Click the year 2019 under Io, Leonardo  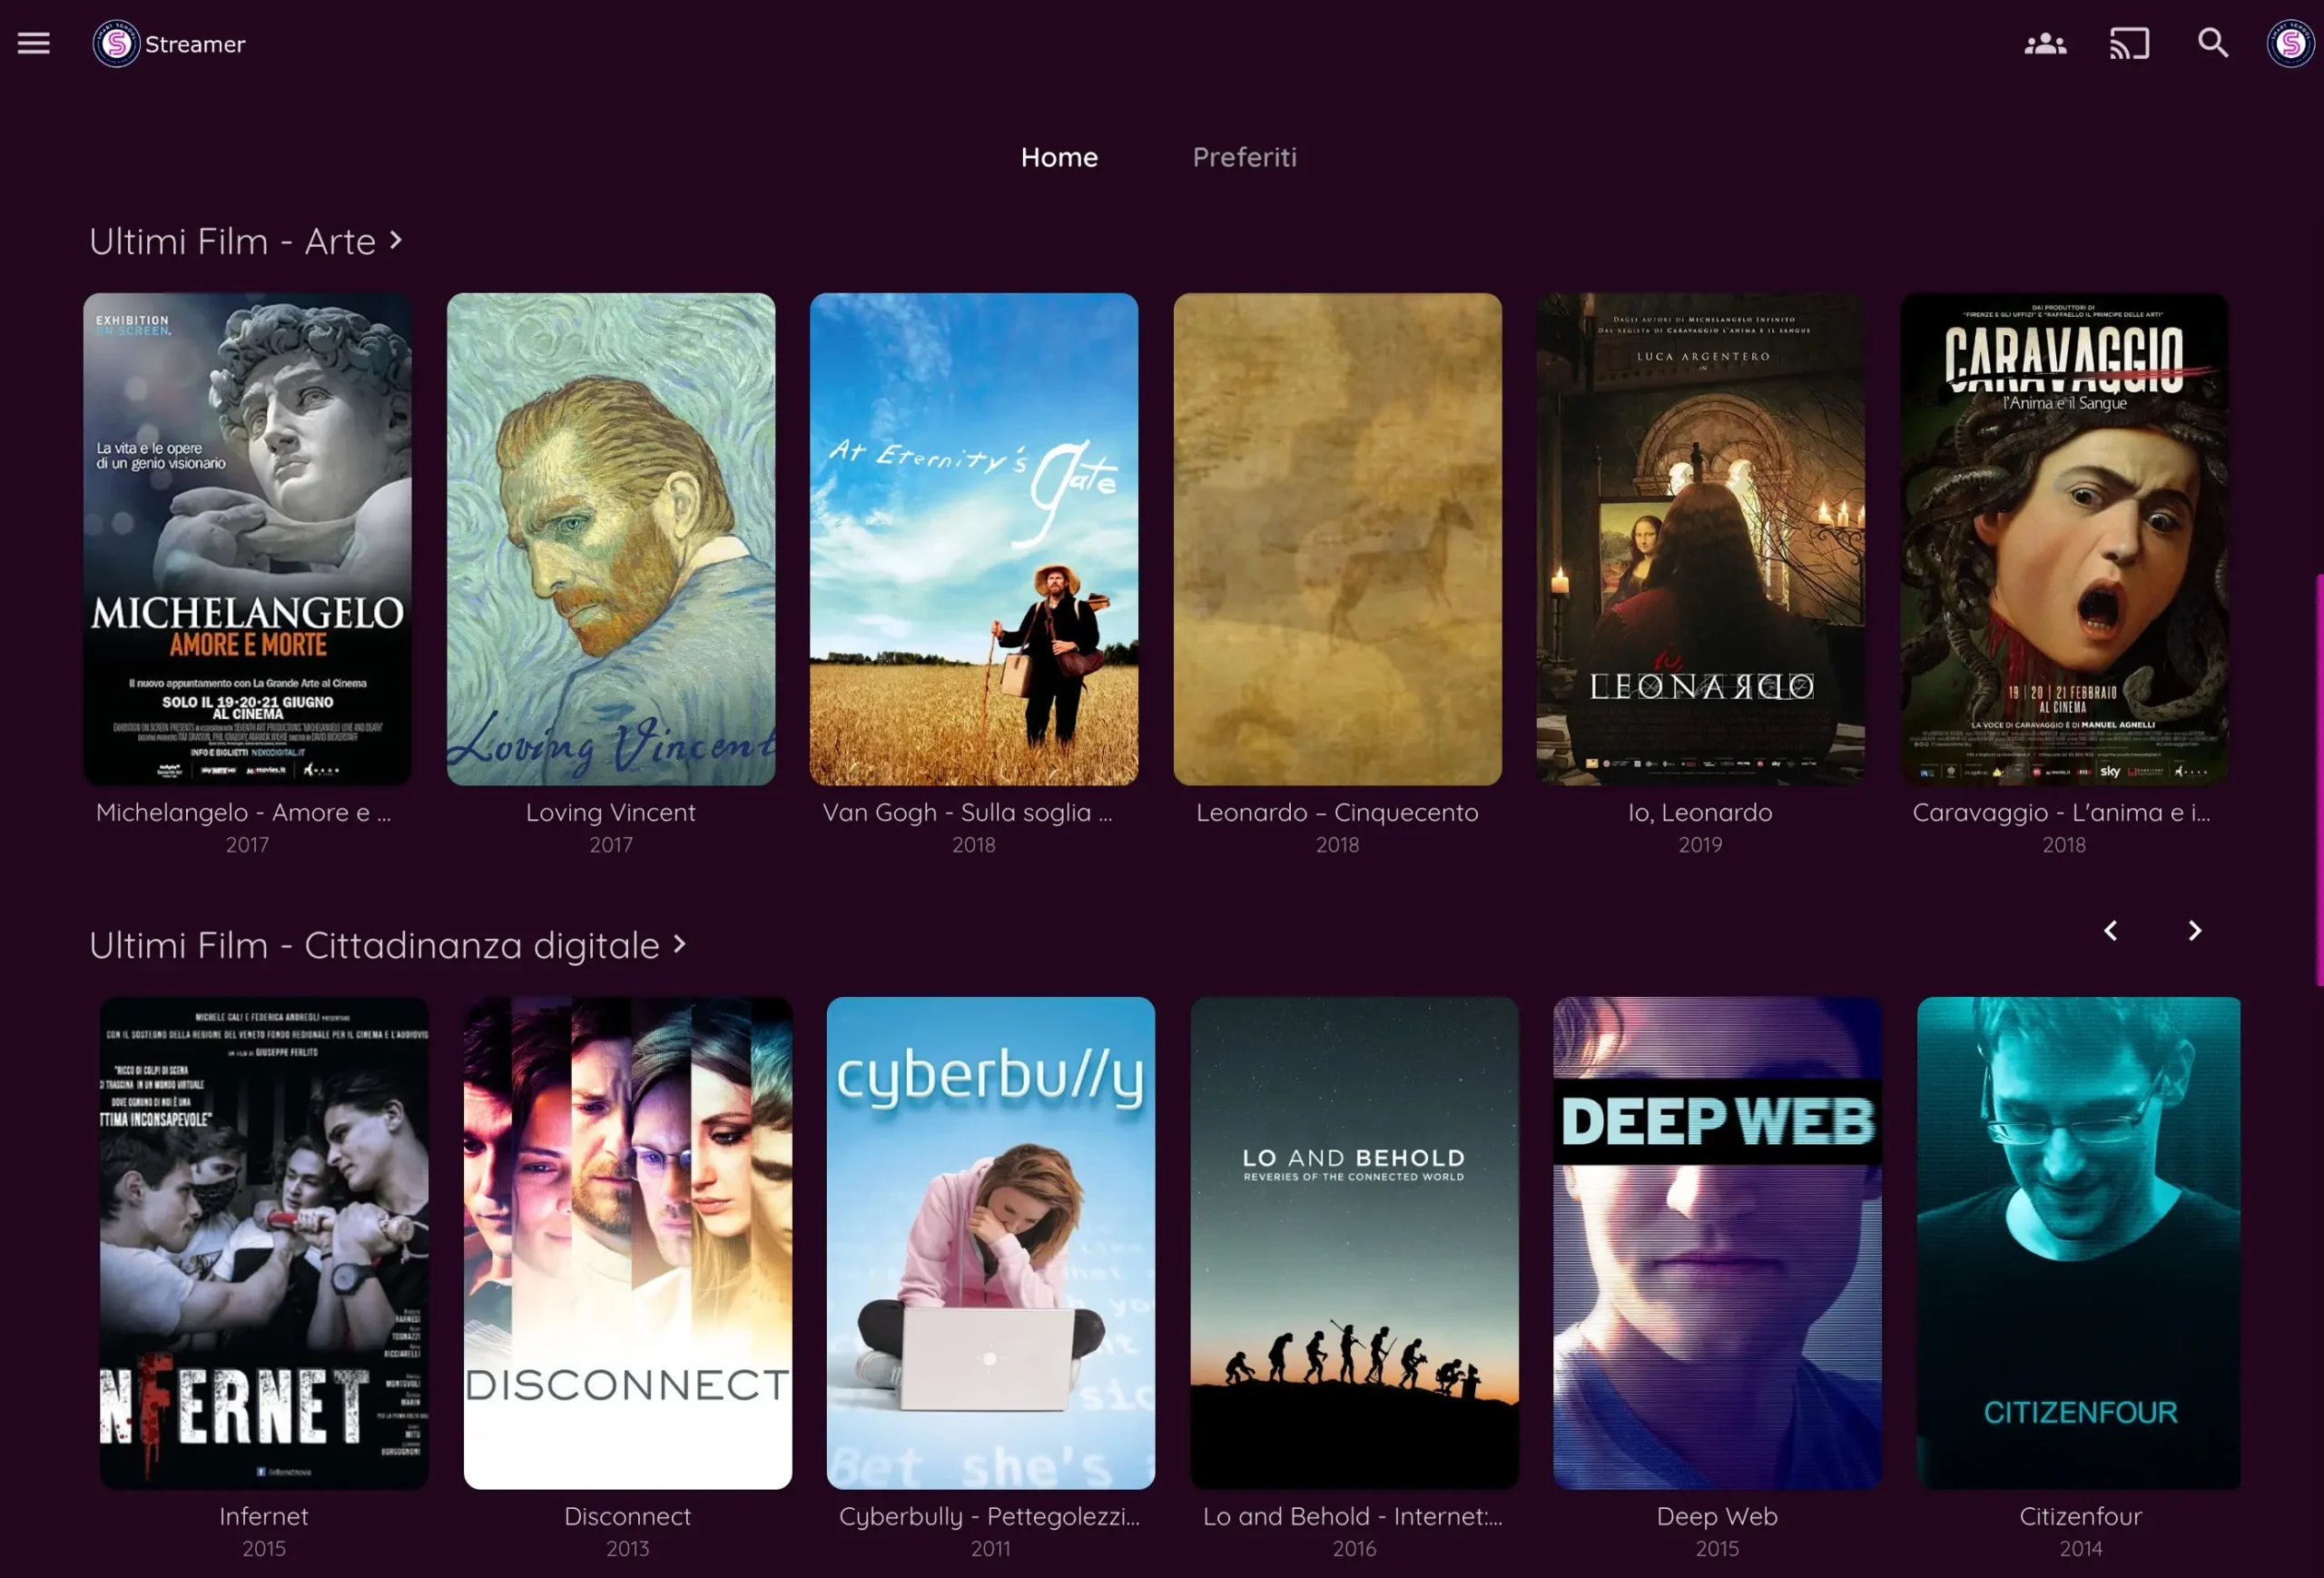[1700, 845]
